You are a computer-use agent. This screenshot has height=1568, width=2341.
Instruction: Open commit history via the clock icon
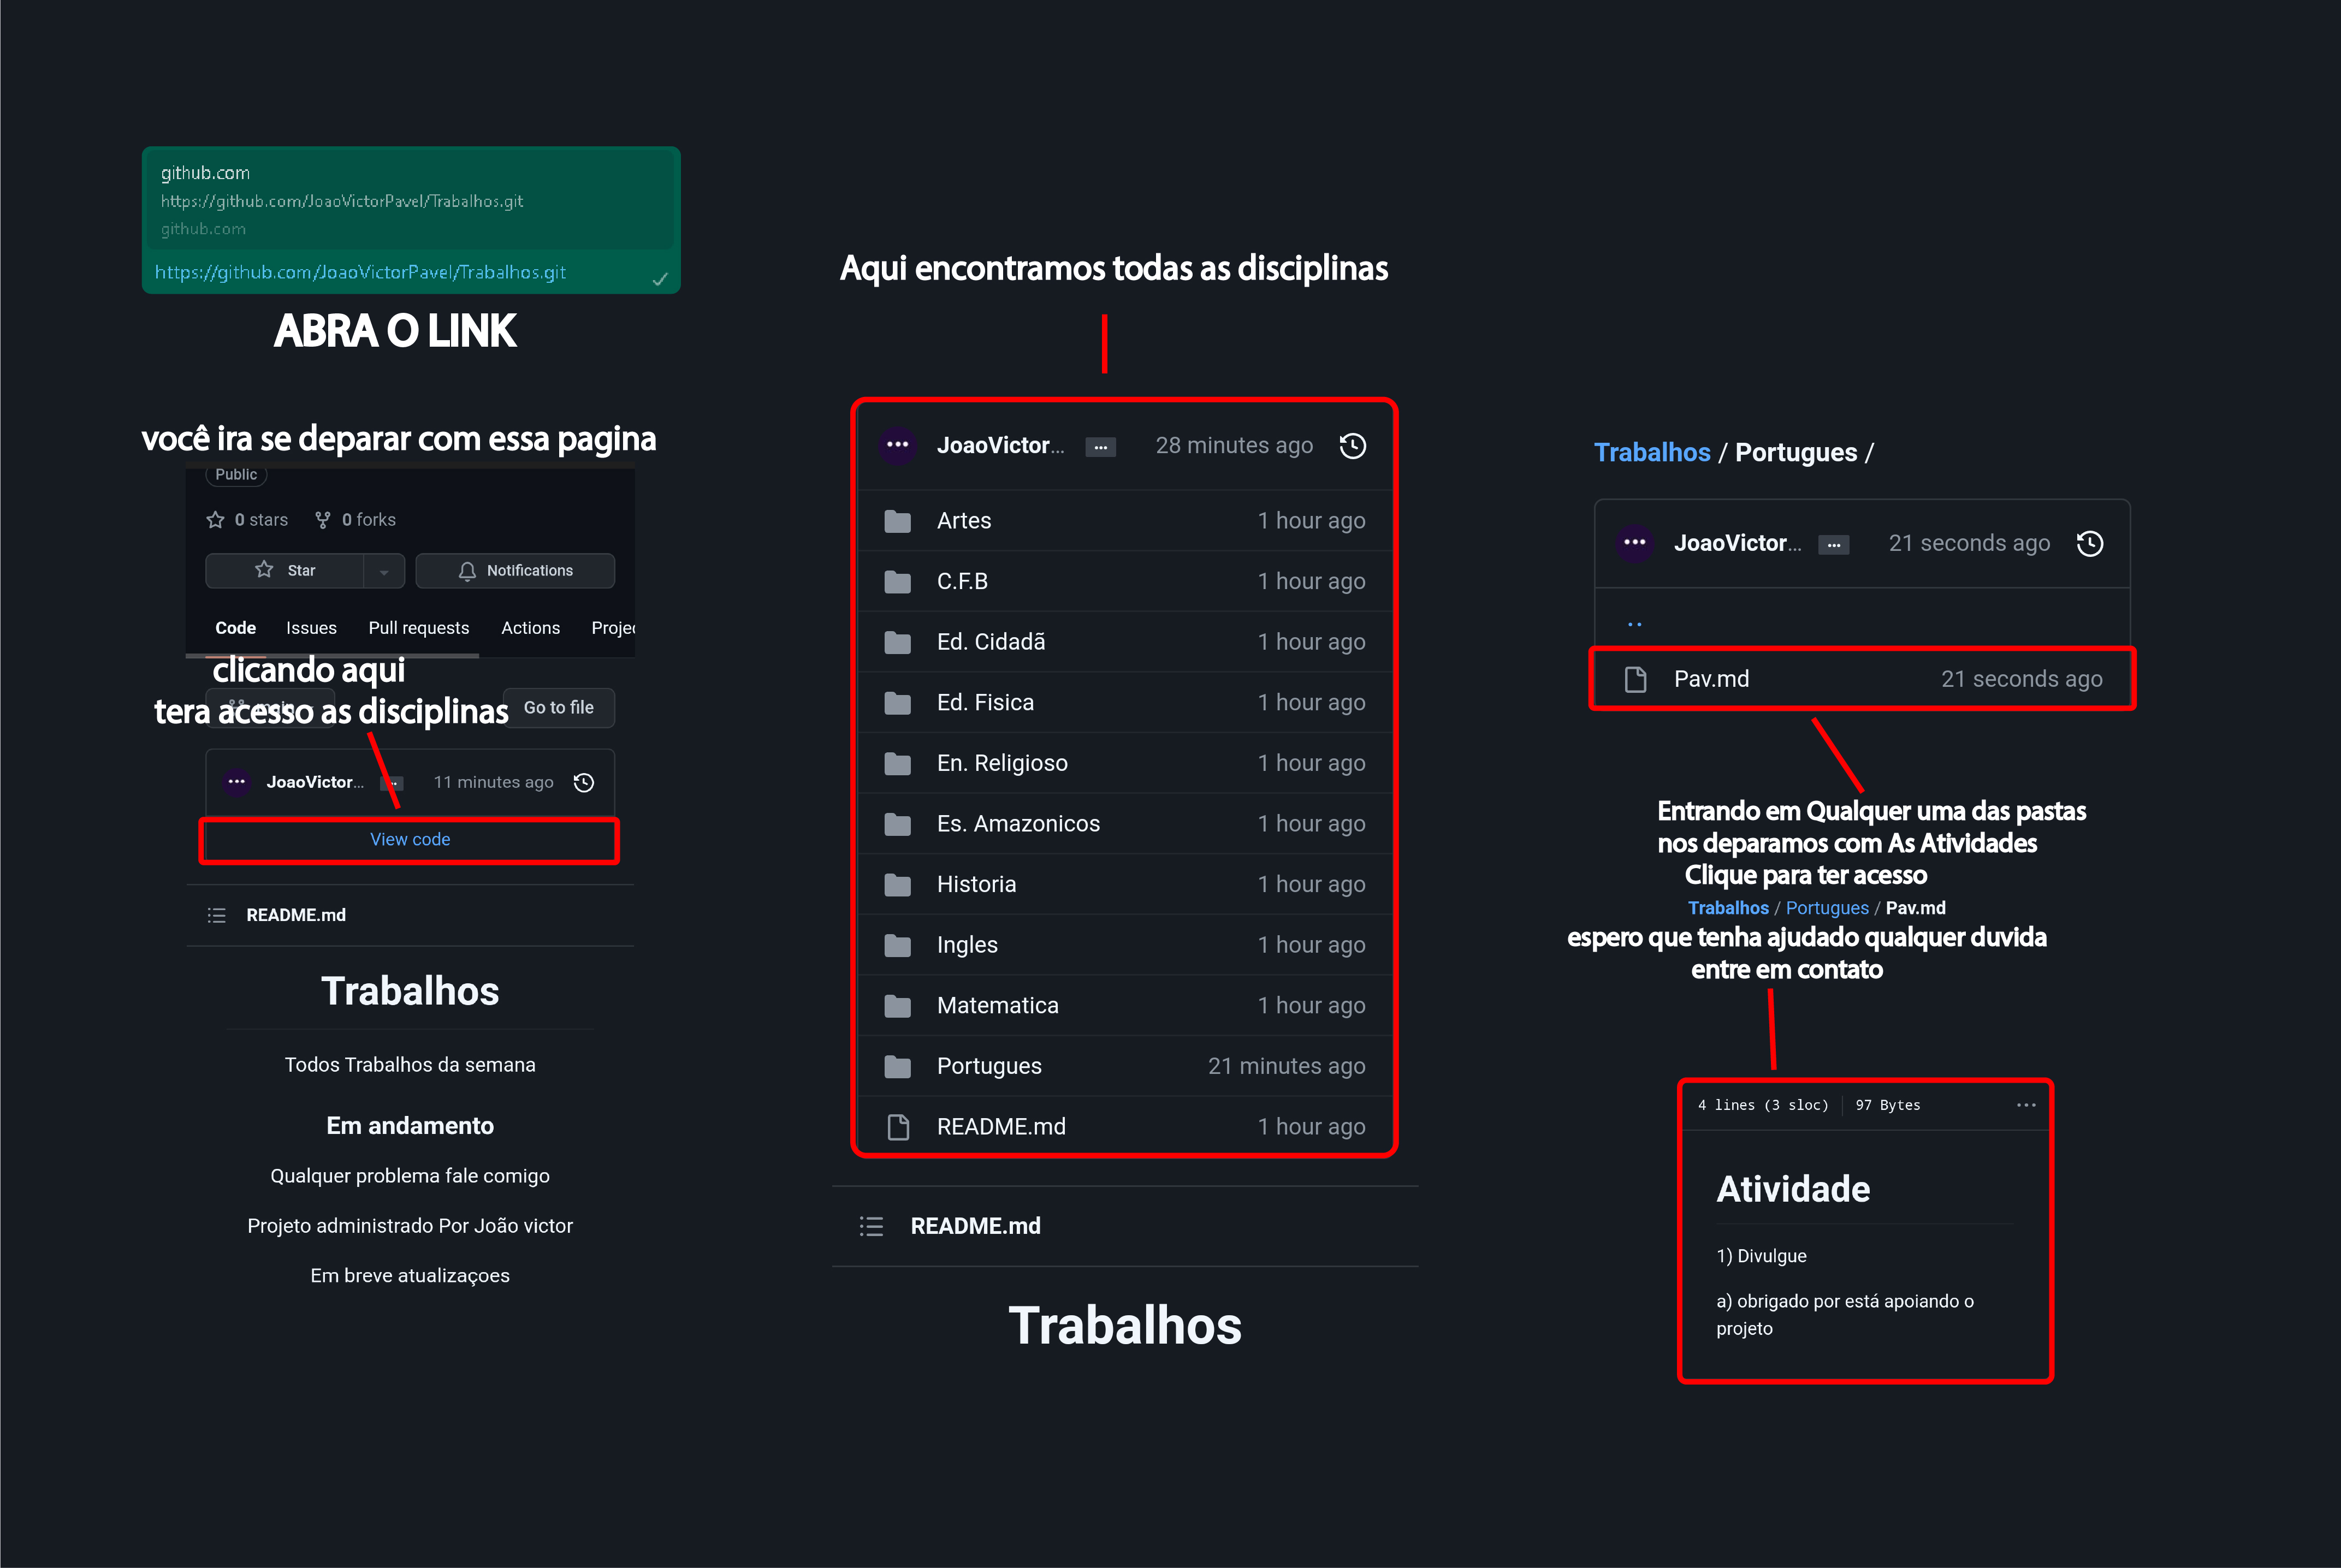[x=1353, y=445]
